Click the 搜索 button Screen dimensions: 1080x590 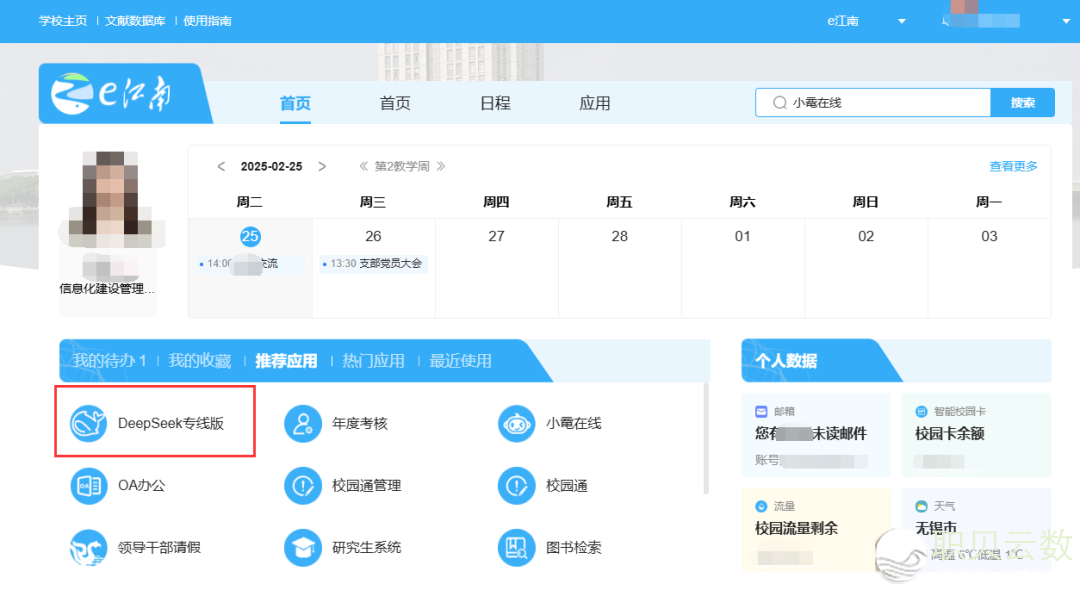click(1023, 103)
